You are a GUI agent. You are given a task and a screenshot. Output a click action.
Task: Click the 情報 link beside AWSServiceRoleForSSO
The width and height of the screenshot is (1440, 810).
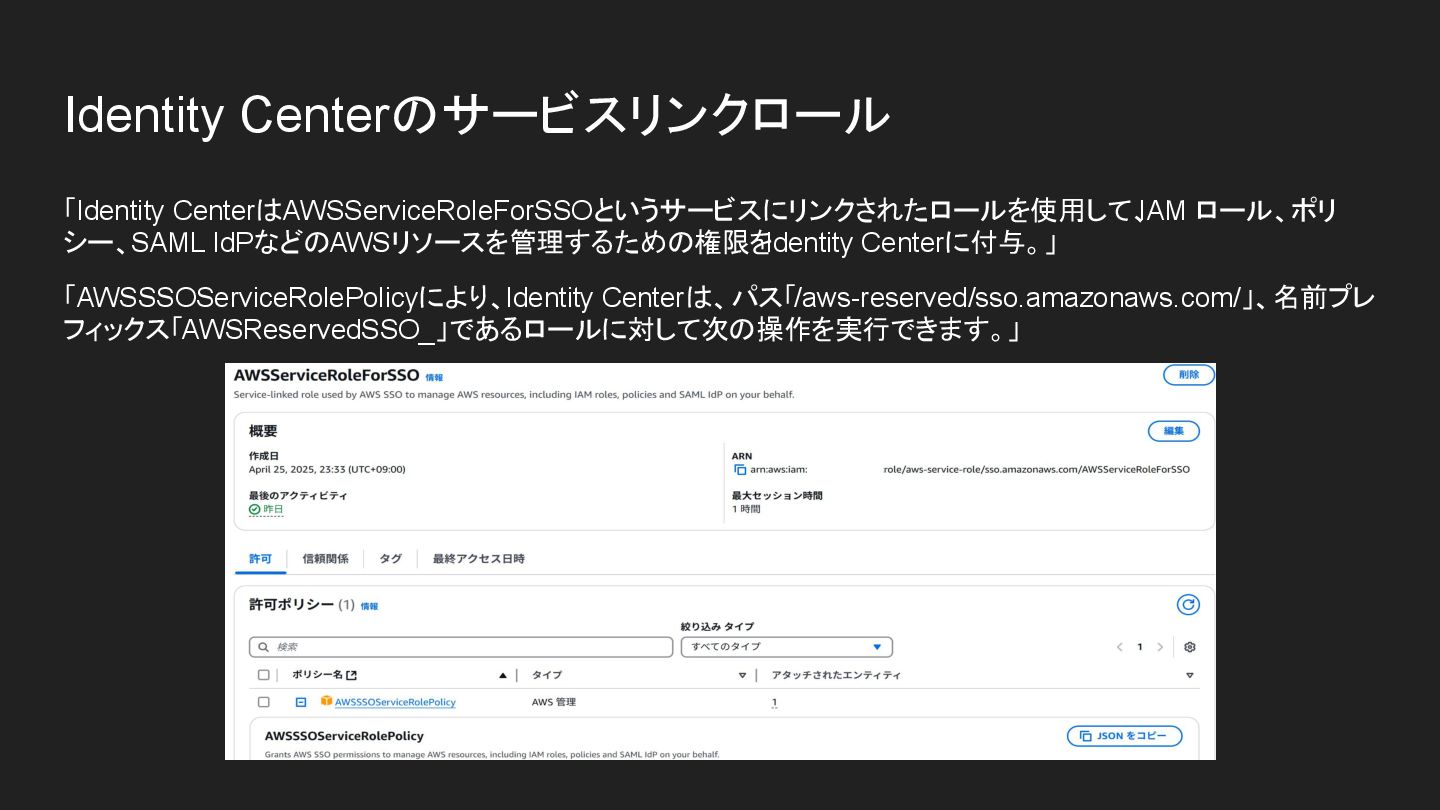[x=434, y=377]
